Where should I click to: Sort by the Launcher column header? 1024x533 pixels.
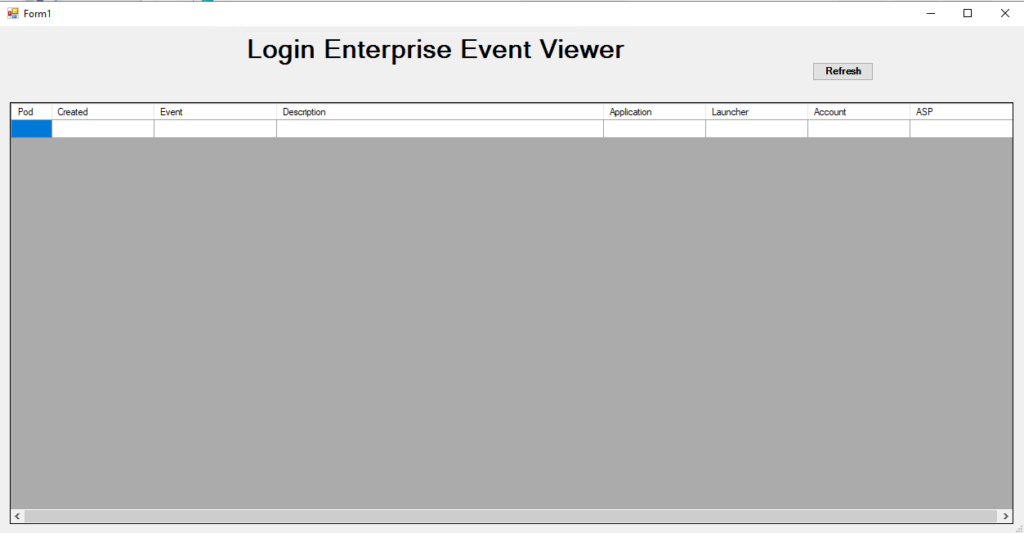click(756, 112)
